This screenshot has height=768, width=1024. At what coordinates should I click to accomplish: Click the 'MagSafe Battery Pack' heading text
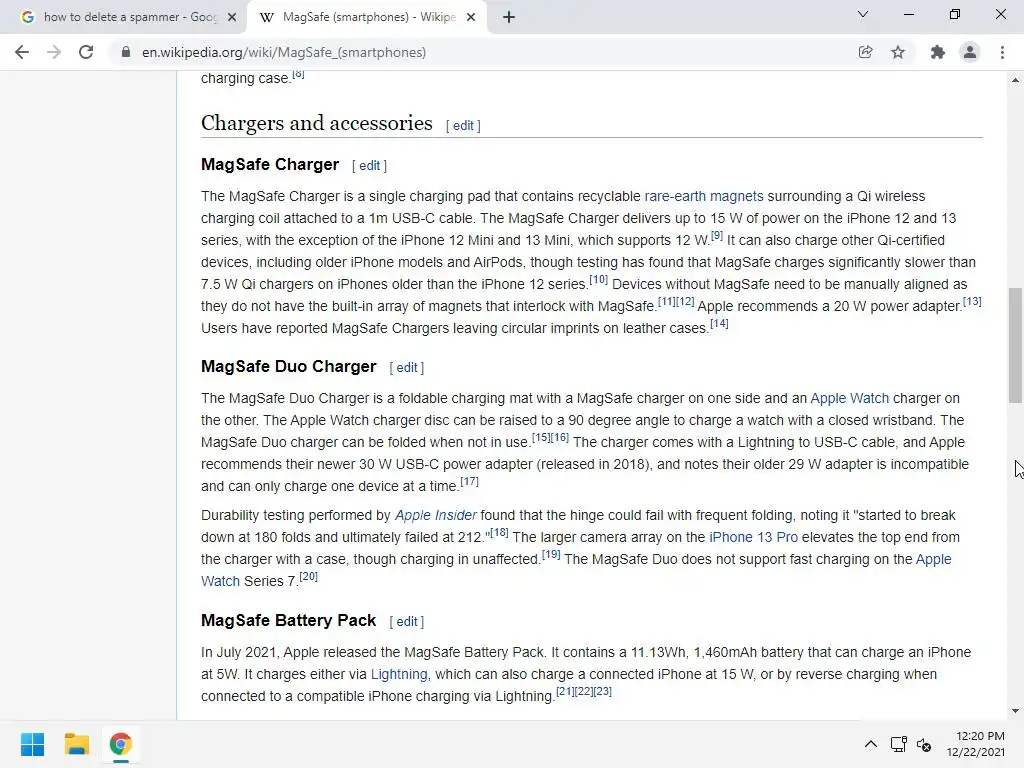click(289, 620)
